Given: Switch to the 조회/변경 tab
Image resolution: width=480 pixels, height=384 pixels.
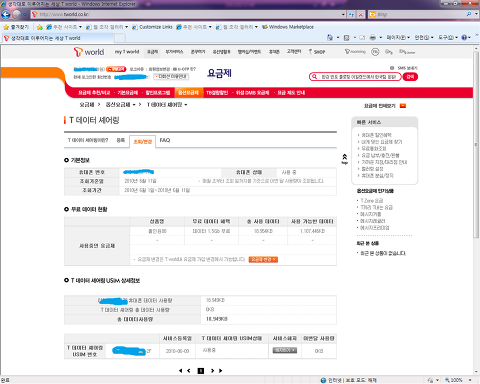Looking at the screenshot, I should [143, 141].
